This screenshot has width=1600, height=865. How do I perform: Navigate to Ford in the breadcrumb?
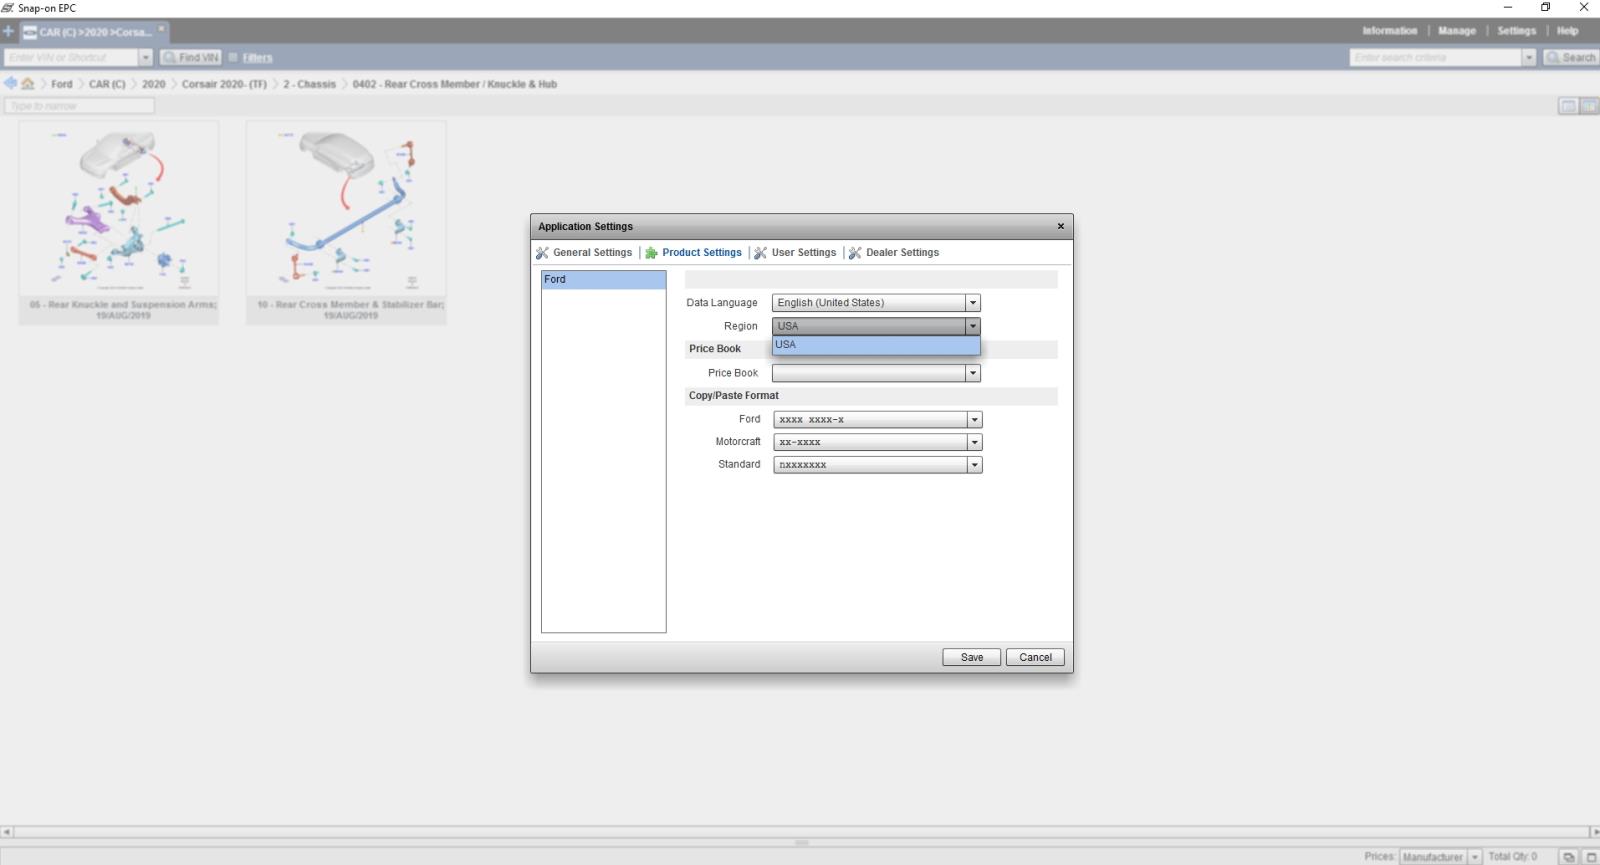click(x=62, y=84)
